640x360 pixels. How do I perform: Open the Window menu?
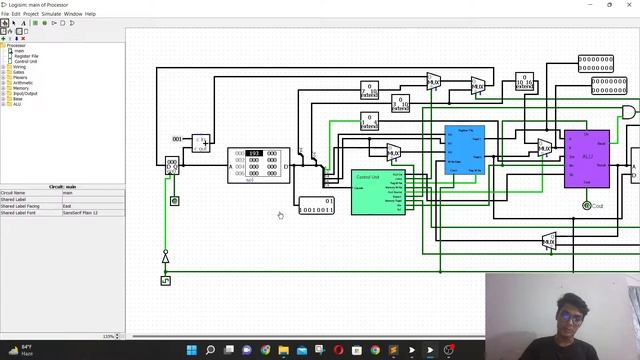(73, 14)
